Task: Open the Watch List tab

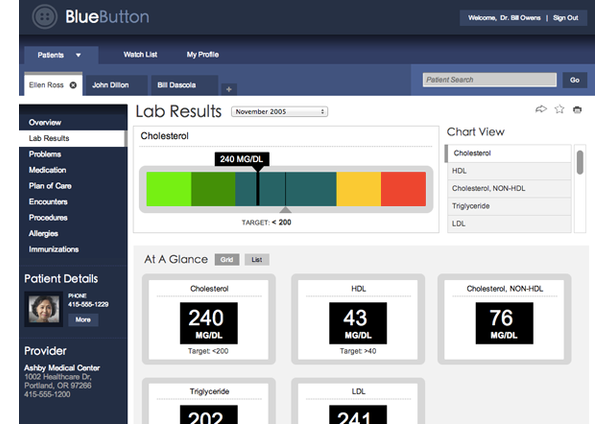Action: pos(140,55)
